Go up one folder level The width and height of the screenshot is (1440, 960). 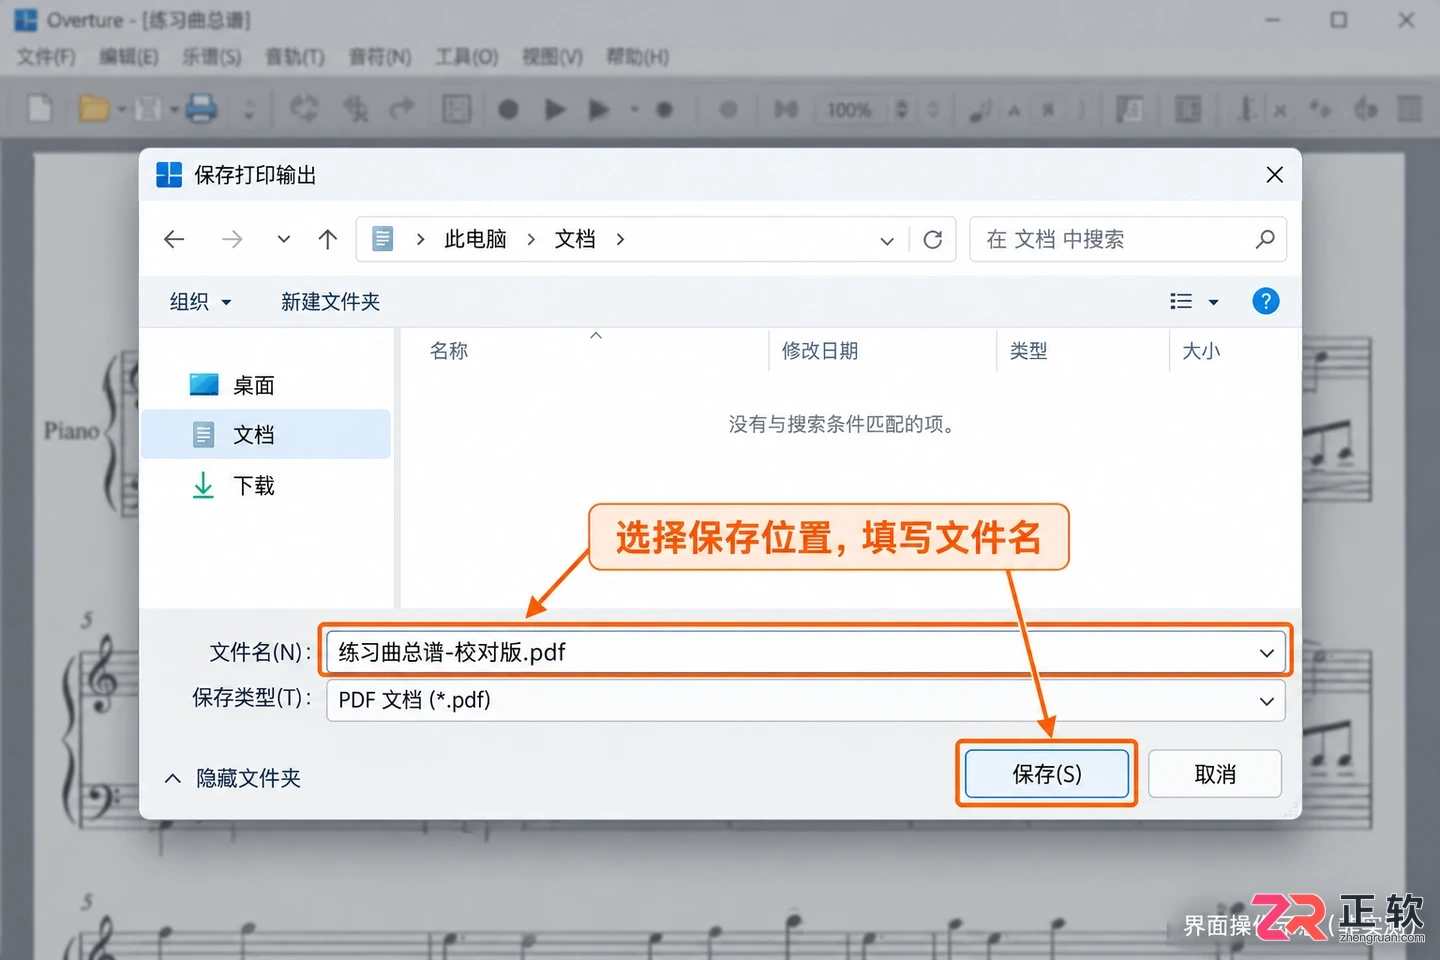(x=328, y=239)
